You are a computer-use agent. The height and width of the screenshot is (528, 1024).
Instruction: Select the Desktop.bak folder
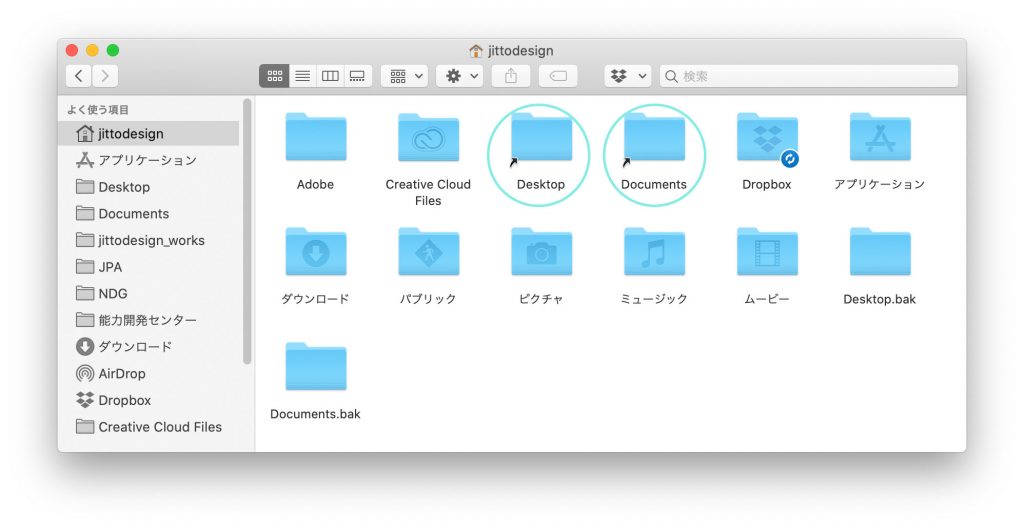[880, 252]
